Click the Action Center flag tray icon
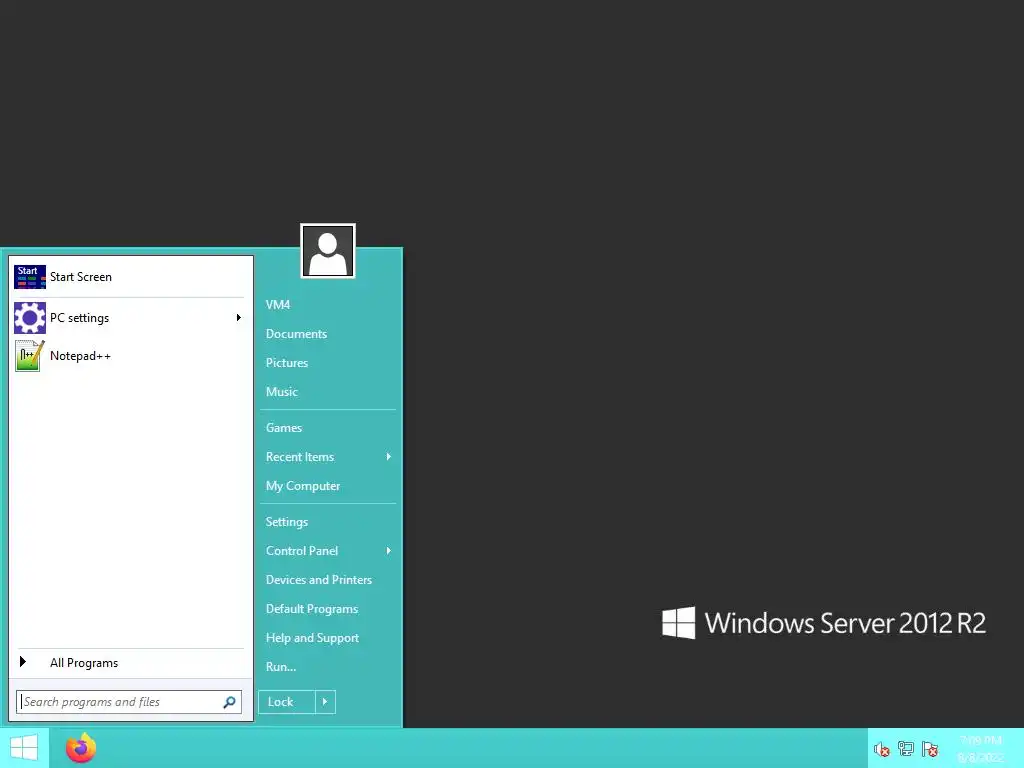This screenshot has width=1024, height=768. 930,749
